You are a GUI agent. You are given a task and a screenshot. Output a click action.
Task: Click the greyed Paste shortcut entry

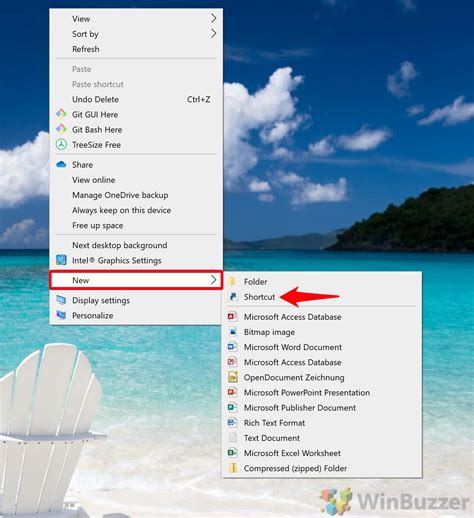click(x=136, y=84)
